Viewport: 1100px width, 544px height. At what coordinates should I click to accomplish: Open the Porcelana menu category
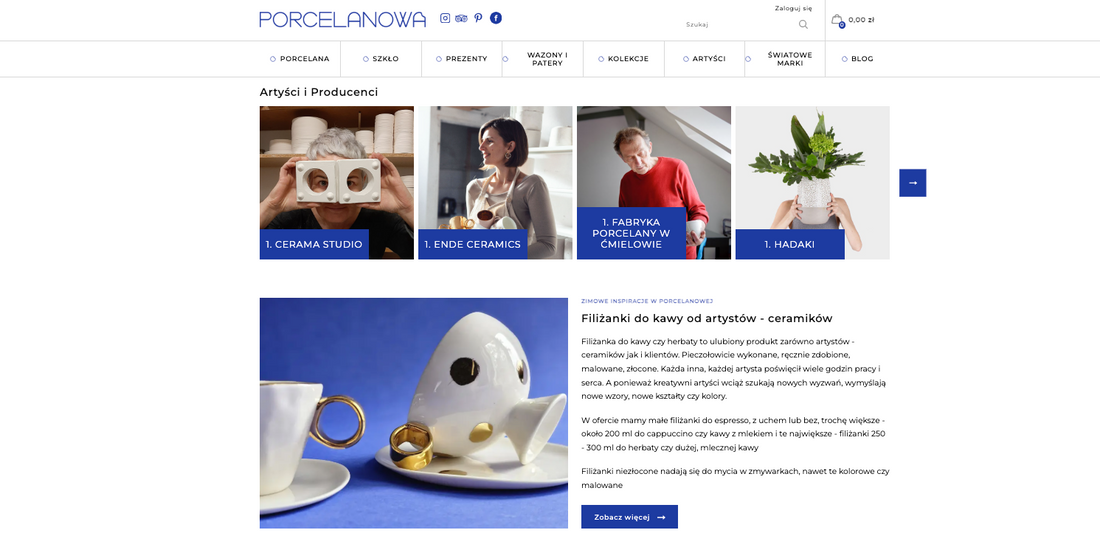tap(300, 59)
